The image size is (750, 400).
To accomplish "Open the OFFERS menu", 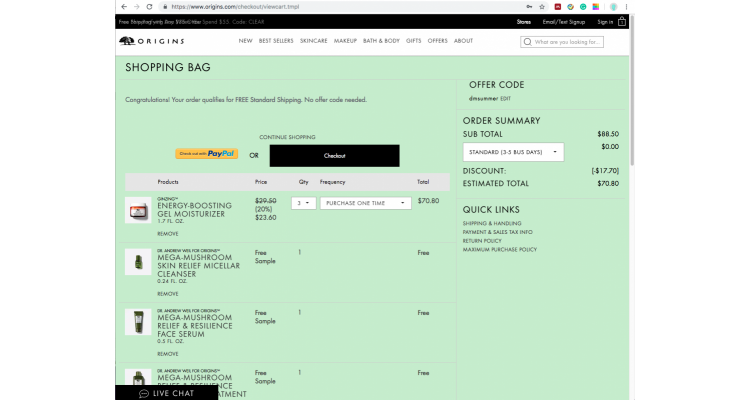I will click(437, 41).
